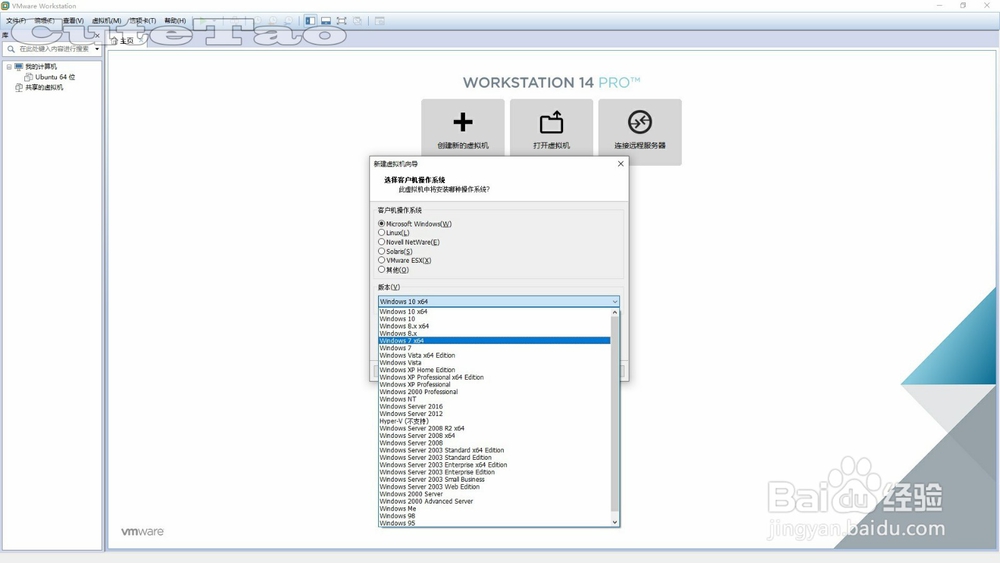Pick Hyper-V (不支持) in the list

point(494,421)
